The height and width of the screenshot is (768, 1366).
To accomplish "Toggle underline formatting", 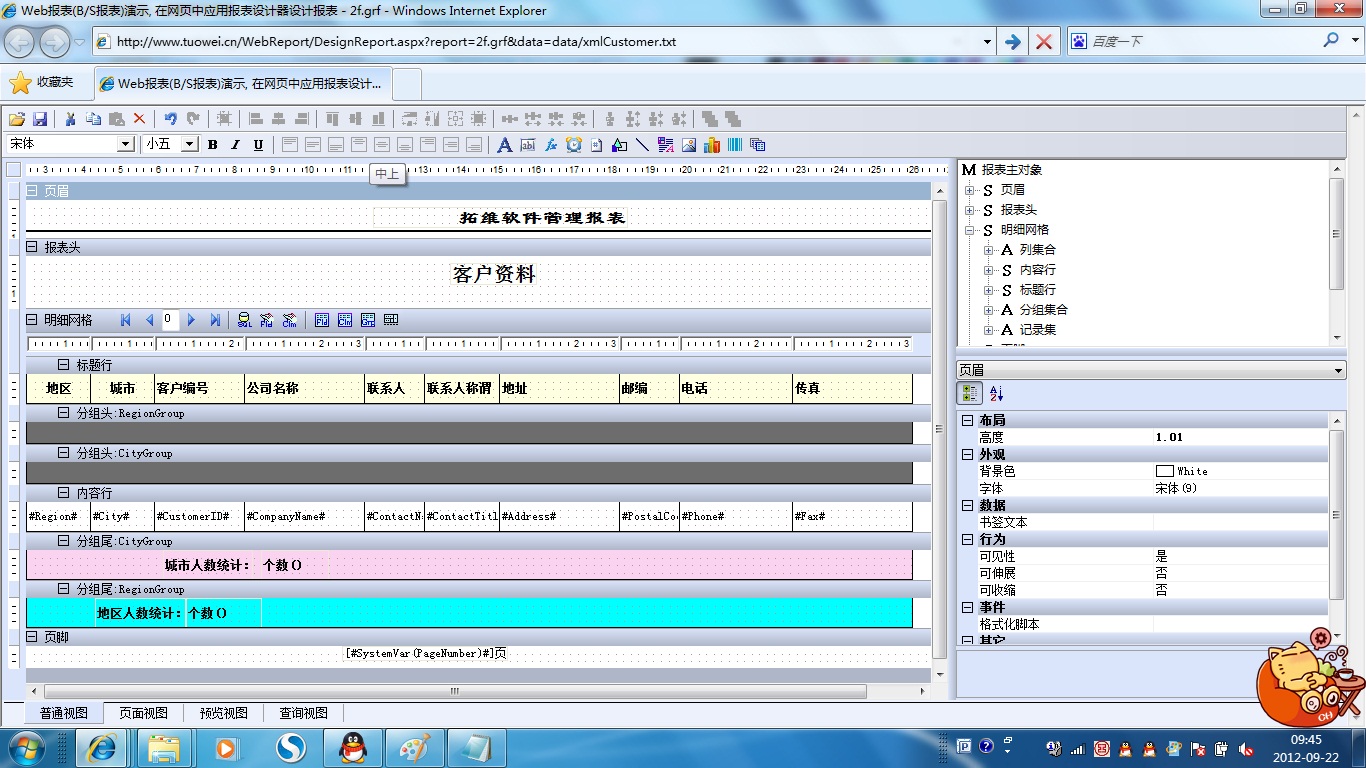I will tap(258, 145).
